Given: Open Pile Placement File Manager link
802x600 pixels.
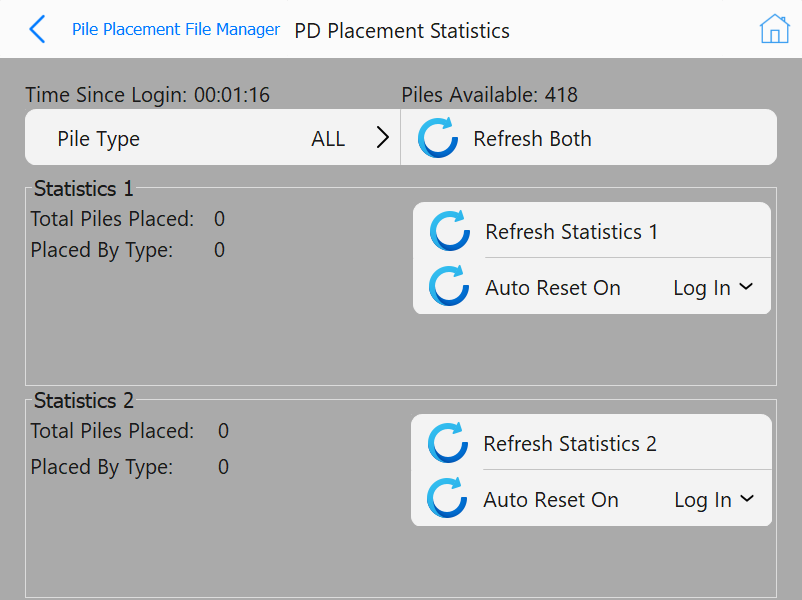Looking at the screenshot, I should pos(175,29).
